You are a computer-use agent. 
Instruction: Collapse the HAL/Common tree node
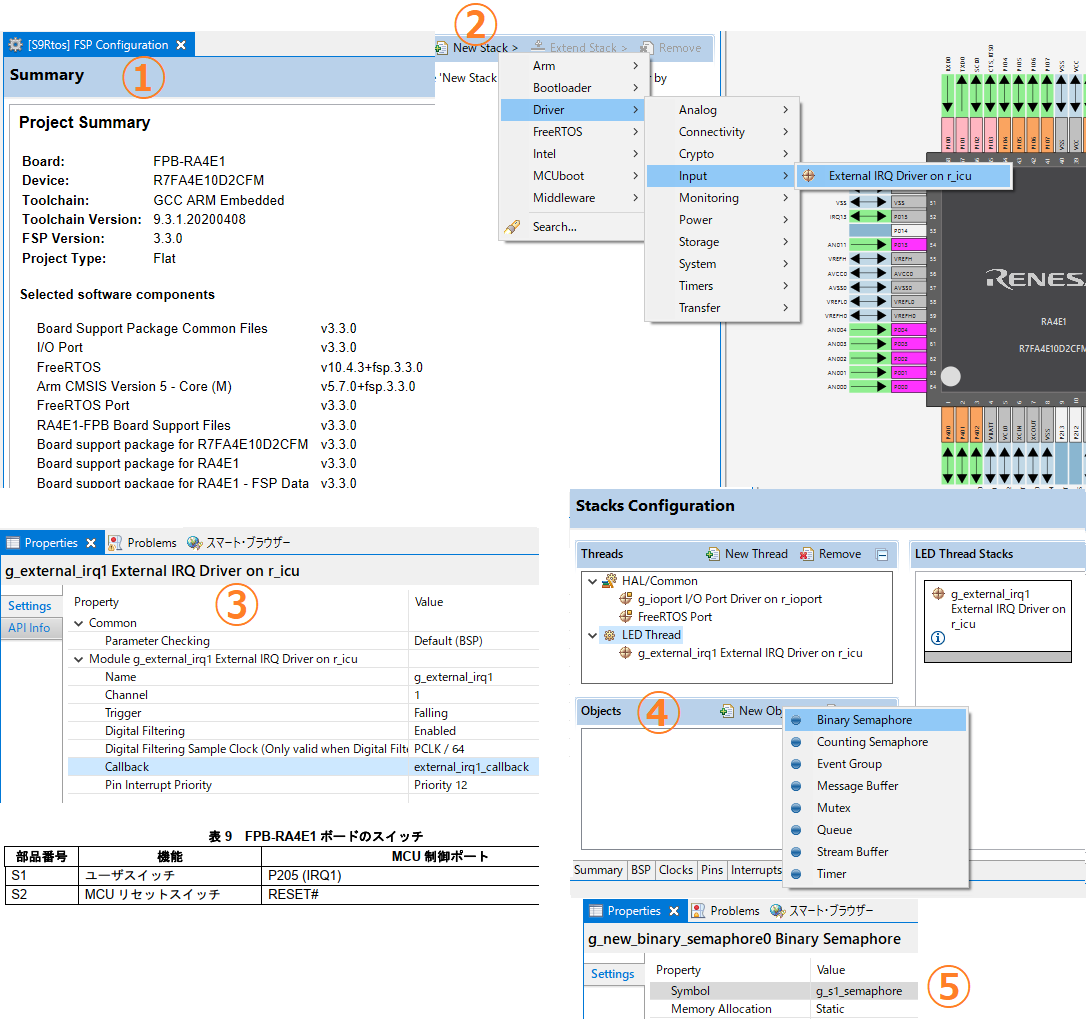point(592,582)
